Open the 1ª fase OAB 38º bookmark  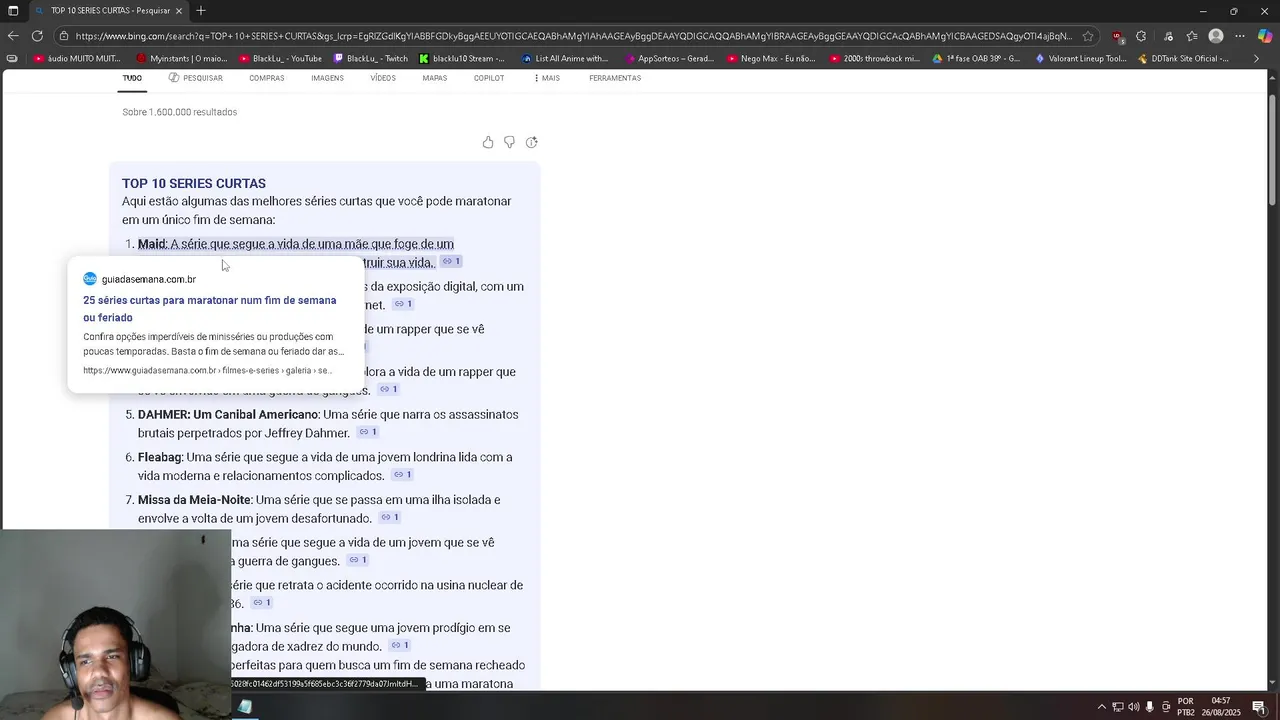click(976, 59)
